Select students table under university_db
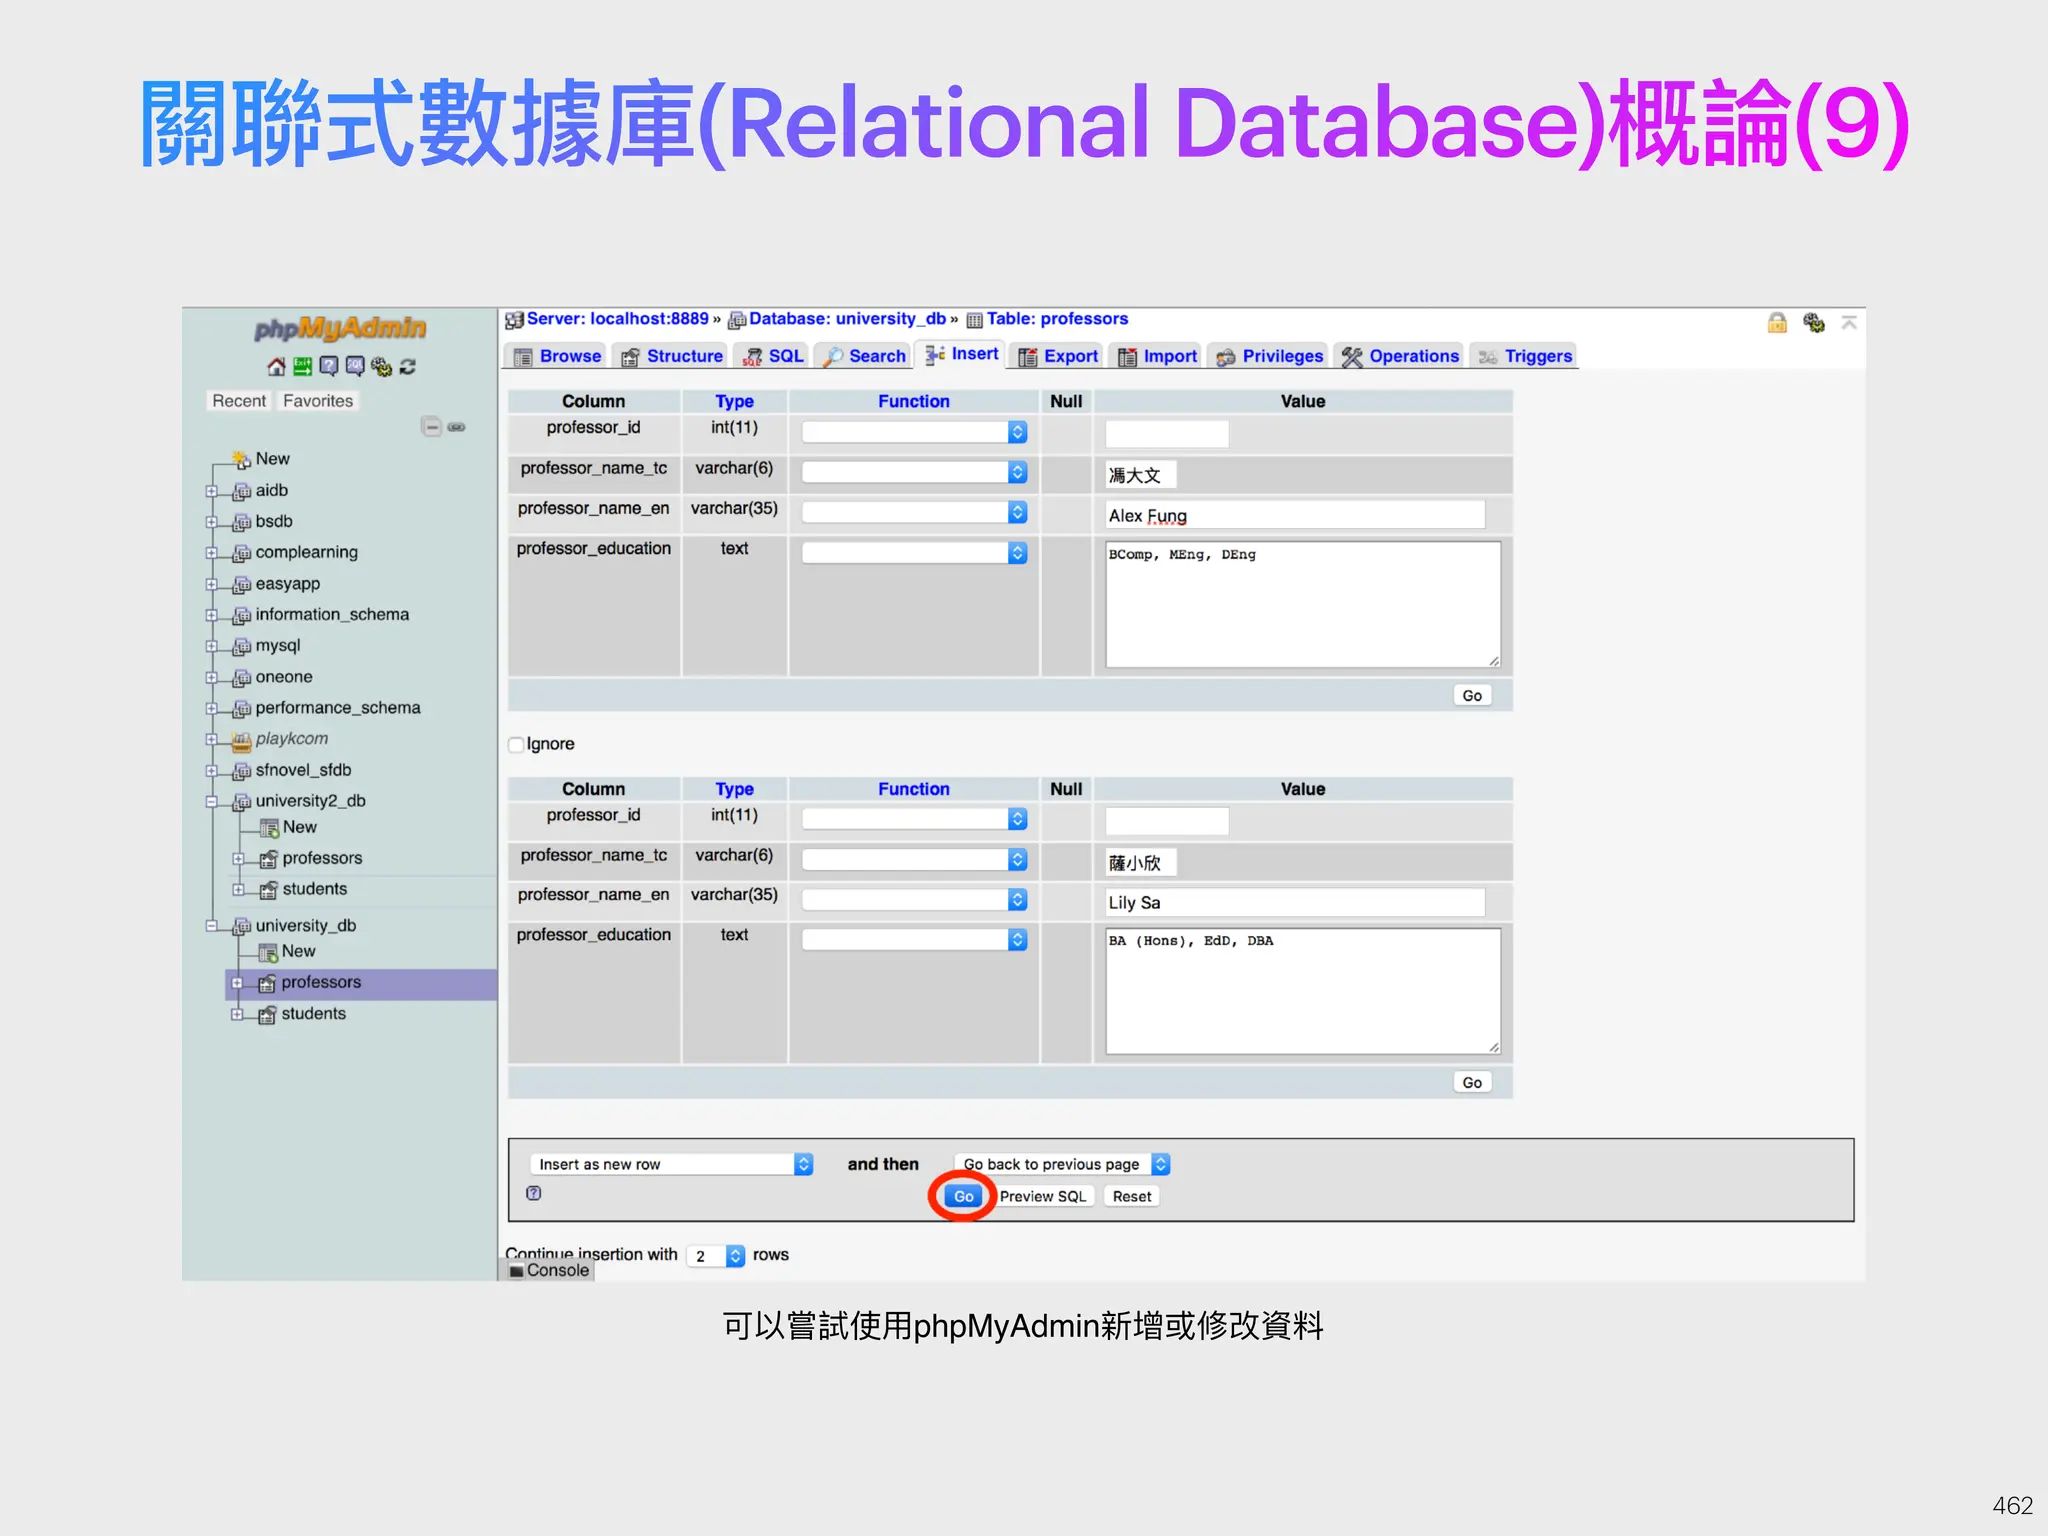Image resolution: width=2048 pixels, height=1536 pixels. [314, 1014]
